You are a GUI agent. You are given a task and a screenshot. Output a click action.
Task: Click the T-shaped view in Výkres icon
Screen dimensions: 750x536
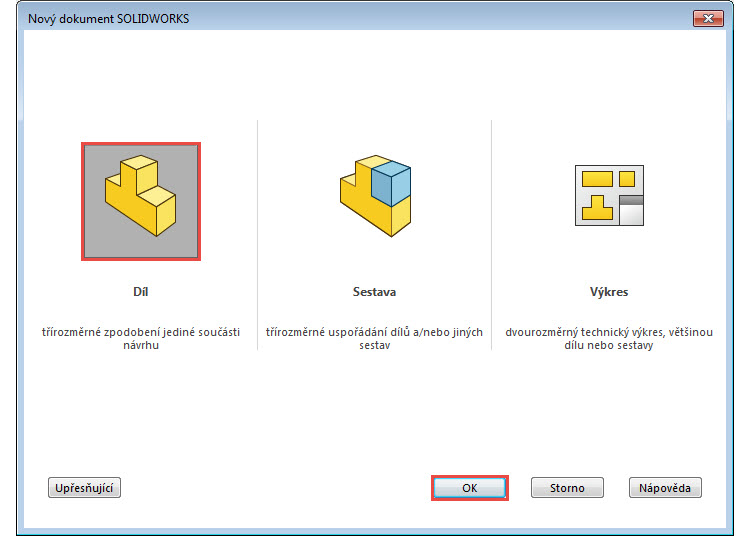(598, 207)
